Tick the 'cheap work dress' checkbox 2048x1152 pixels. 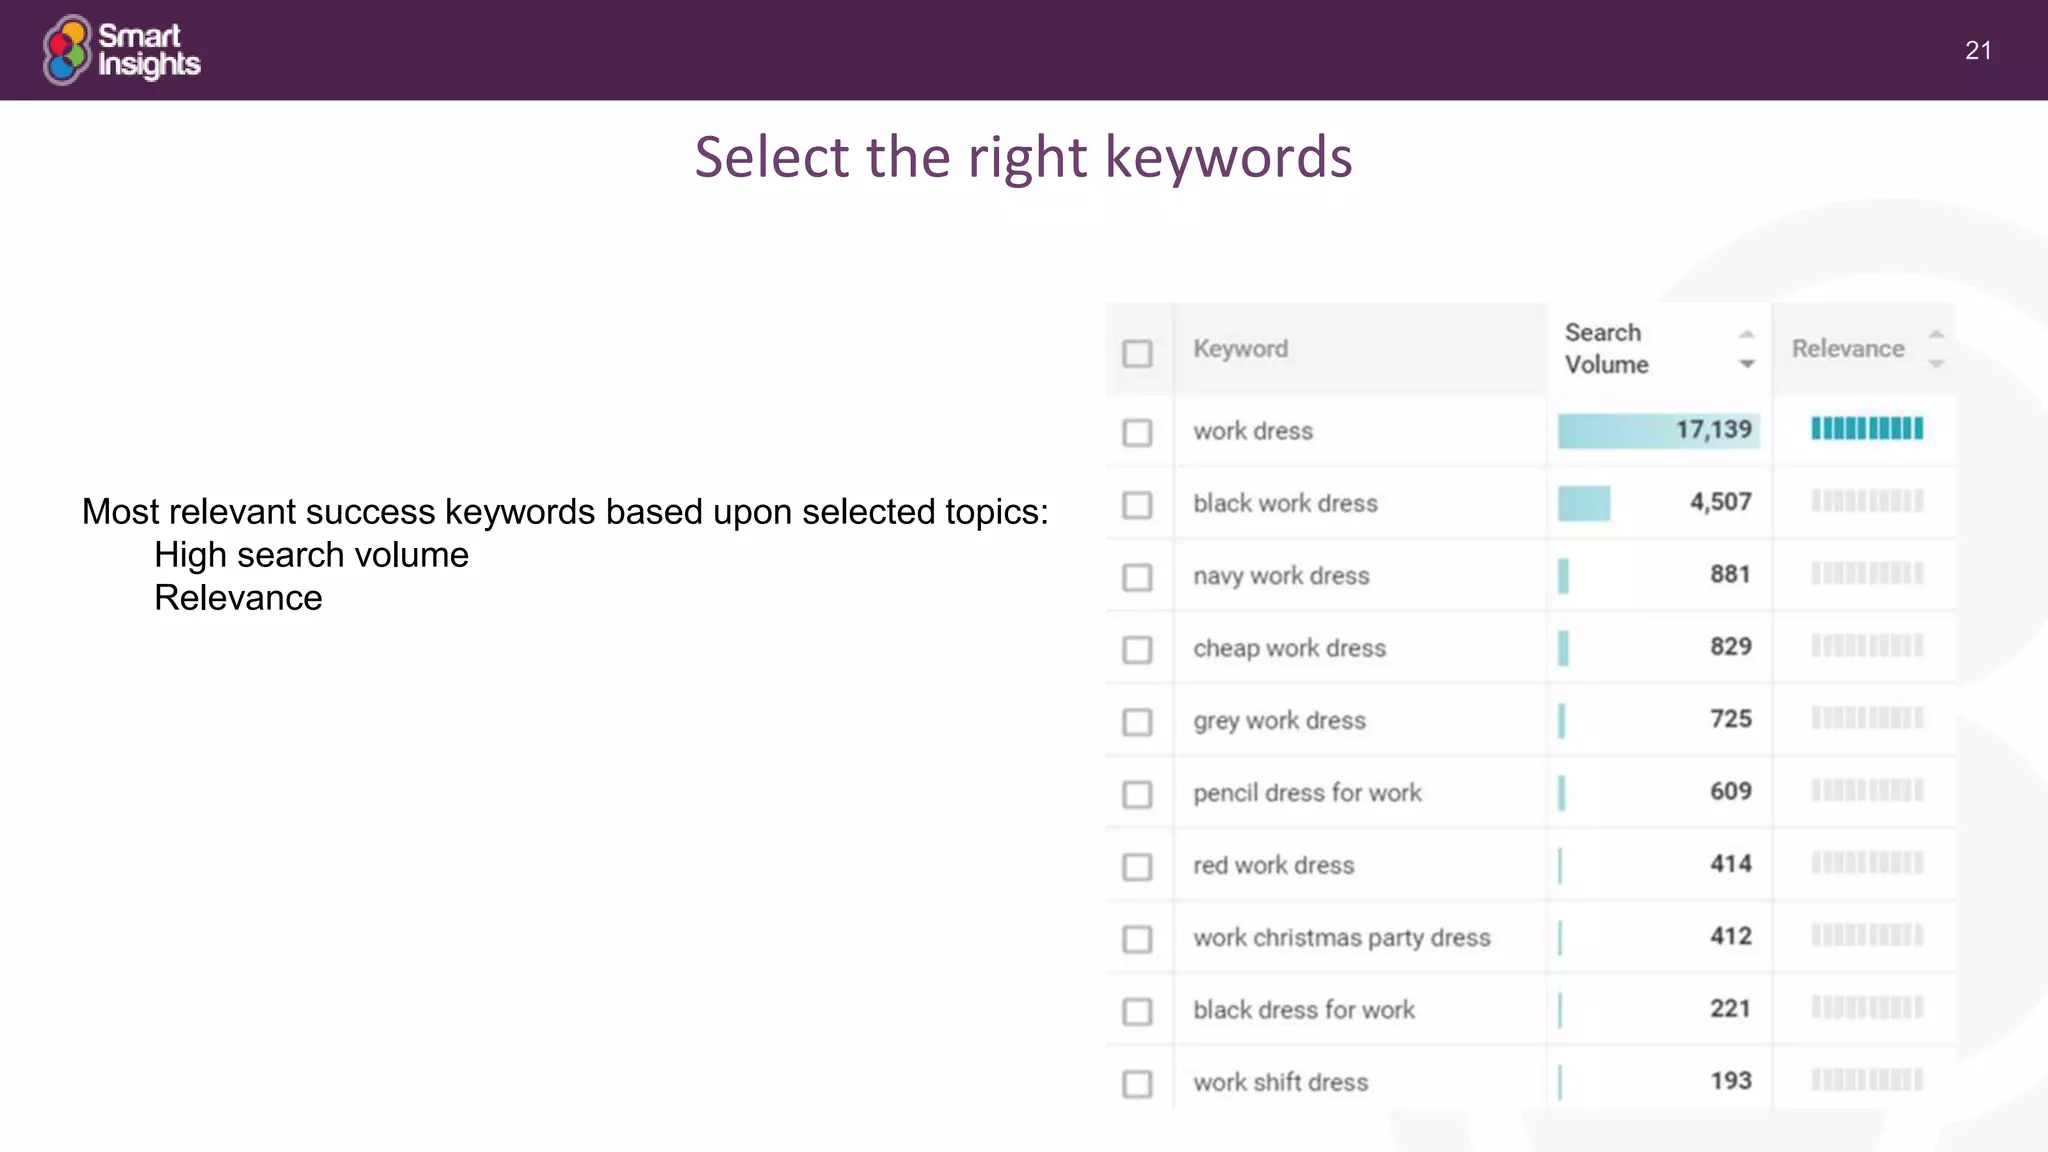[x=1137, y=649]
